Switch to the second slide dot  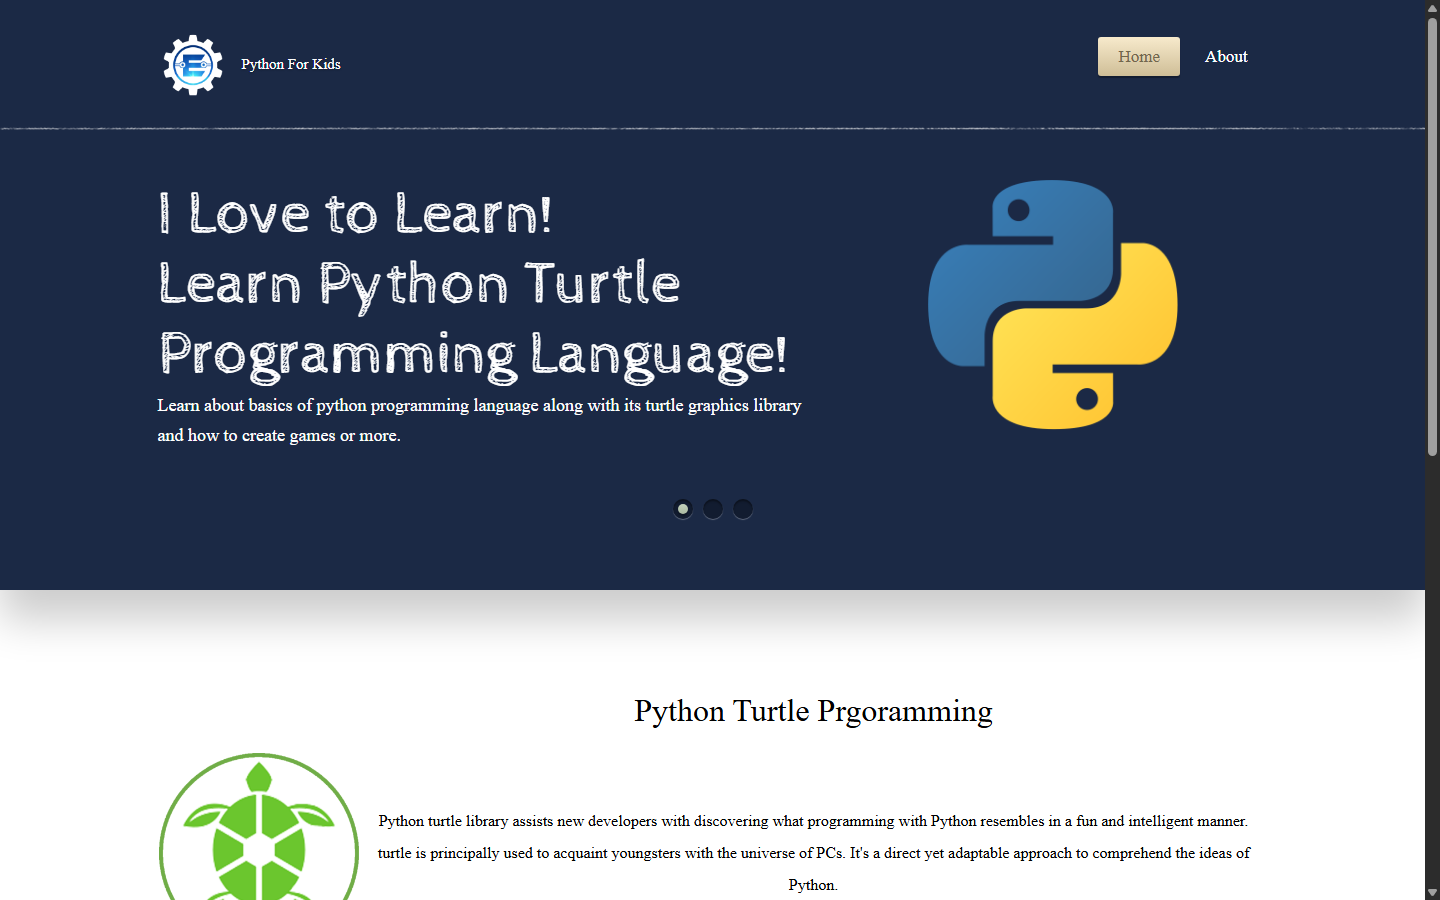coord(713,509)
